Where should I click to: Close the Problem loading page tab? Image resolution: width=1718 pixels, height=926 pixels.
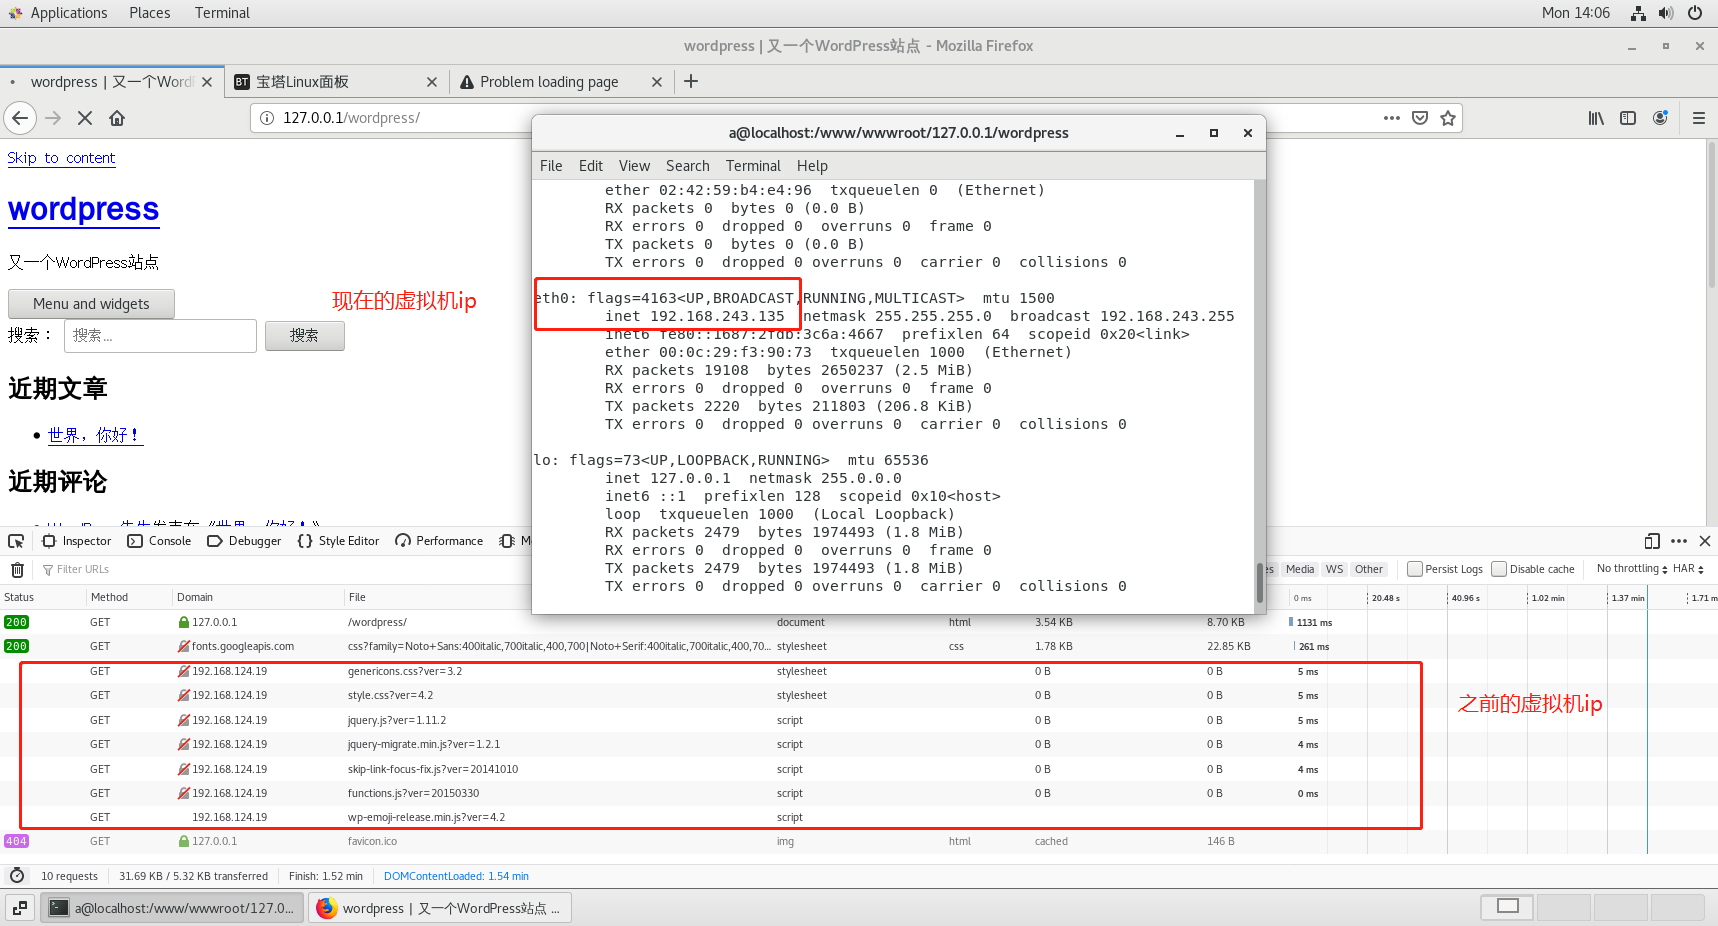(x=657, y=82)
